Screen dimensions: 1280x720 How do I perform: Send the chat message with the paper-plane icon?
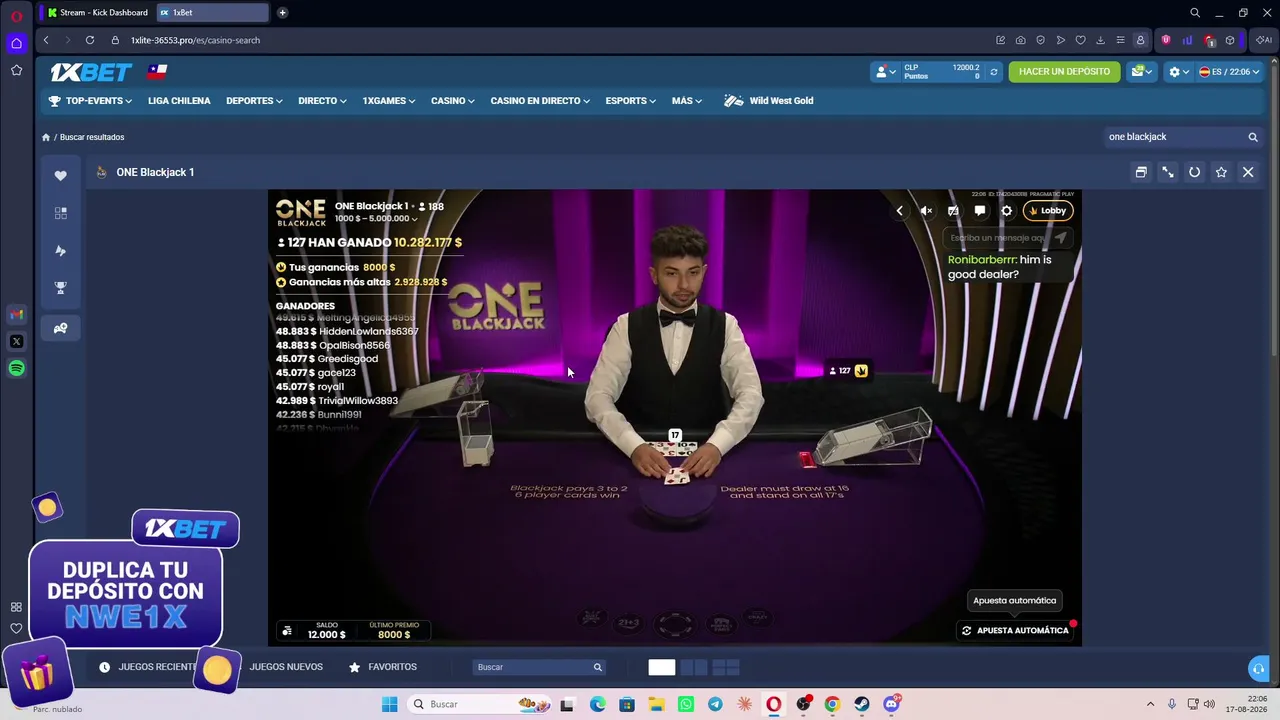1060,238
